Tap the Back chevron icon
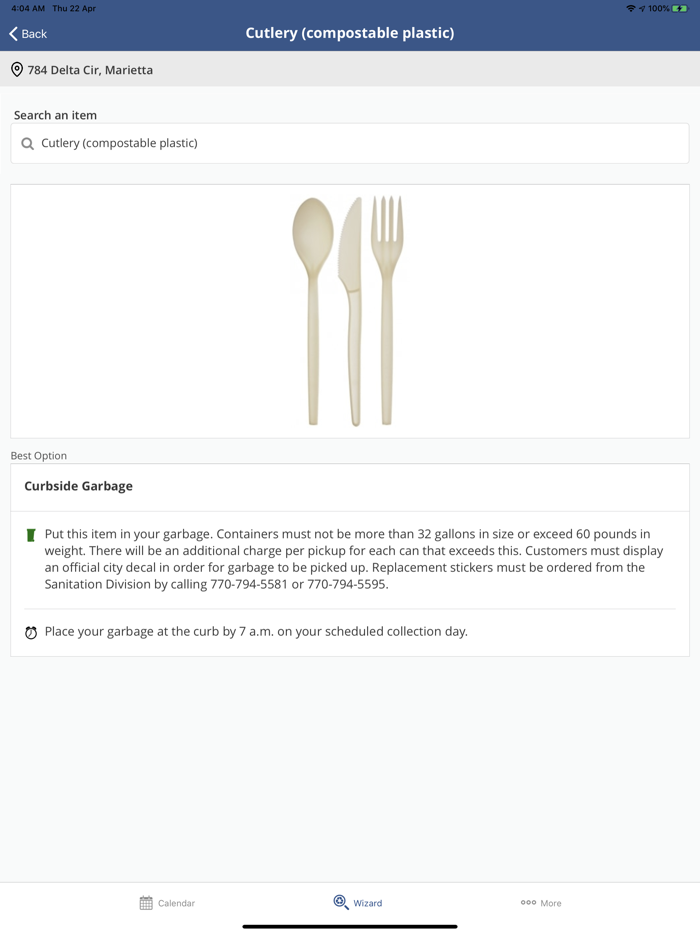 (x=14, y=34)
